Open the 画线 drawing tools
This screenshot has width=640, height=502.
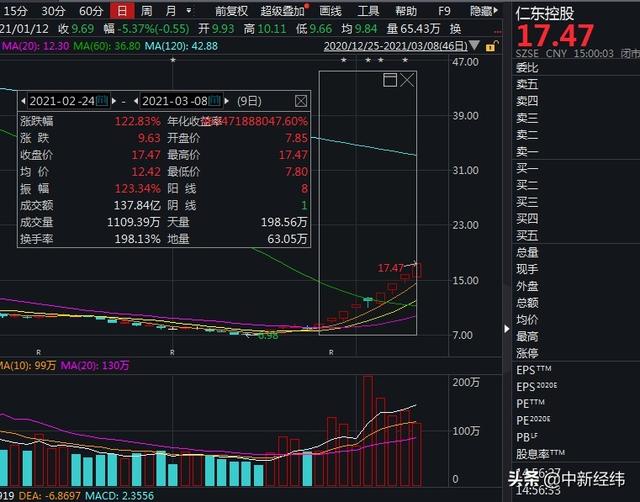point(330,11)
